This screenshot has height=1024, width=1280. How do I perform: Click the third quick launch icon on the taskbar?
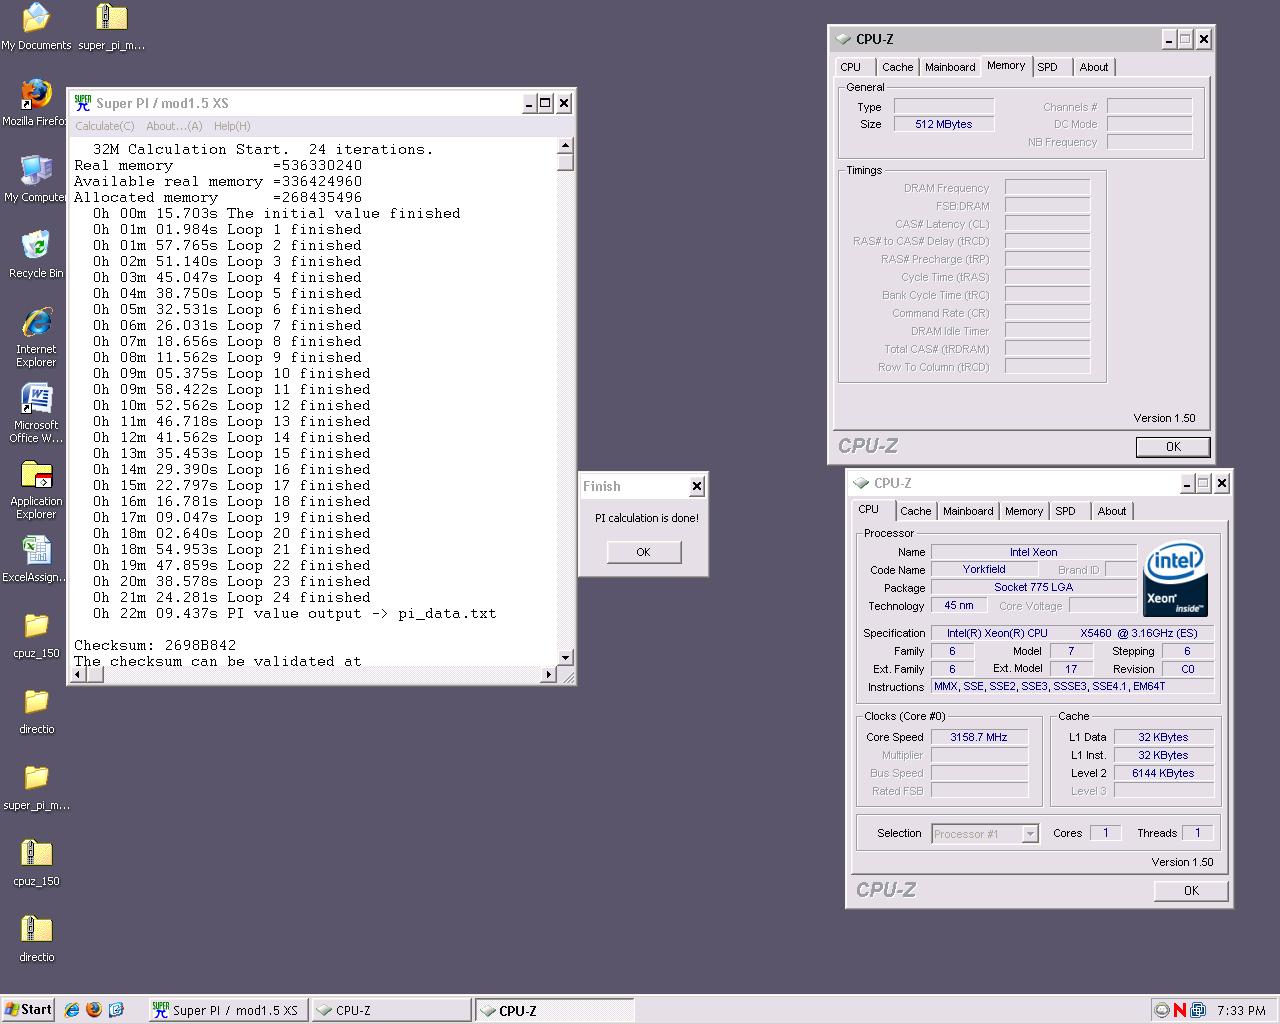pyautogui.click(x=116, y=1010)
